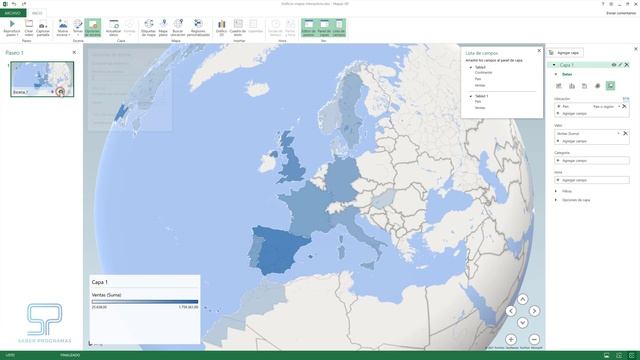
Task: Select the heat map chart type icon
Action: point(598,86)
